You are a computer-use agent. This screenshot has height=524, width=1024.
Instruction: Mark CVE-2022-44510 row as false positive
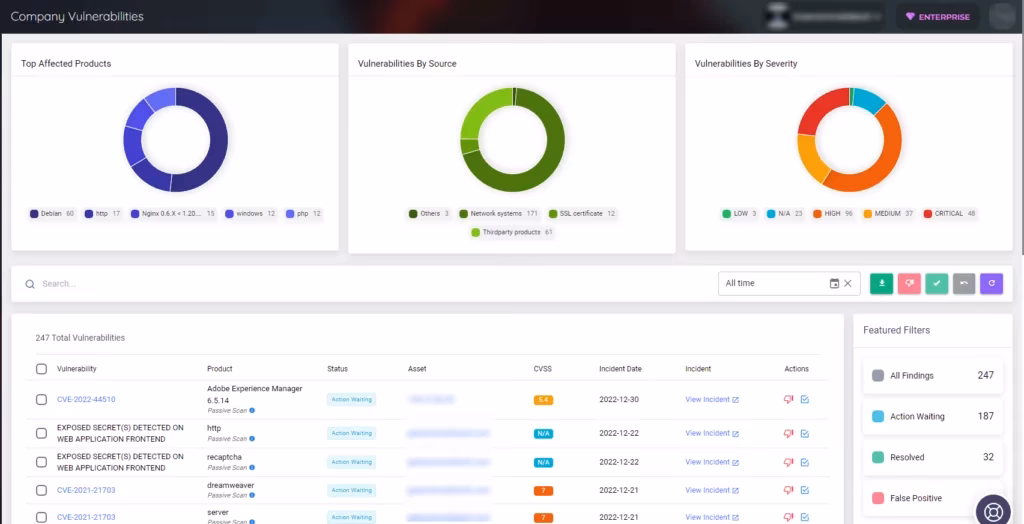click(788, 399)
